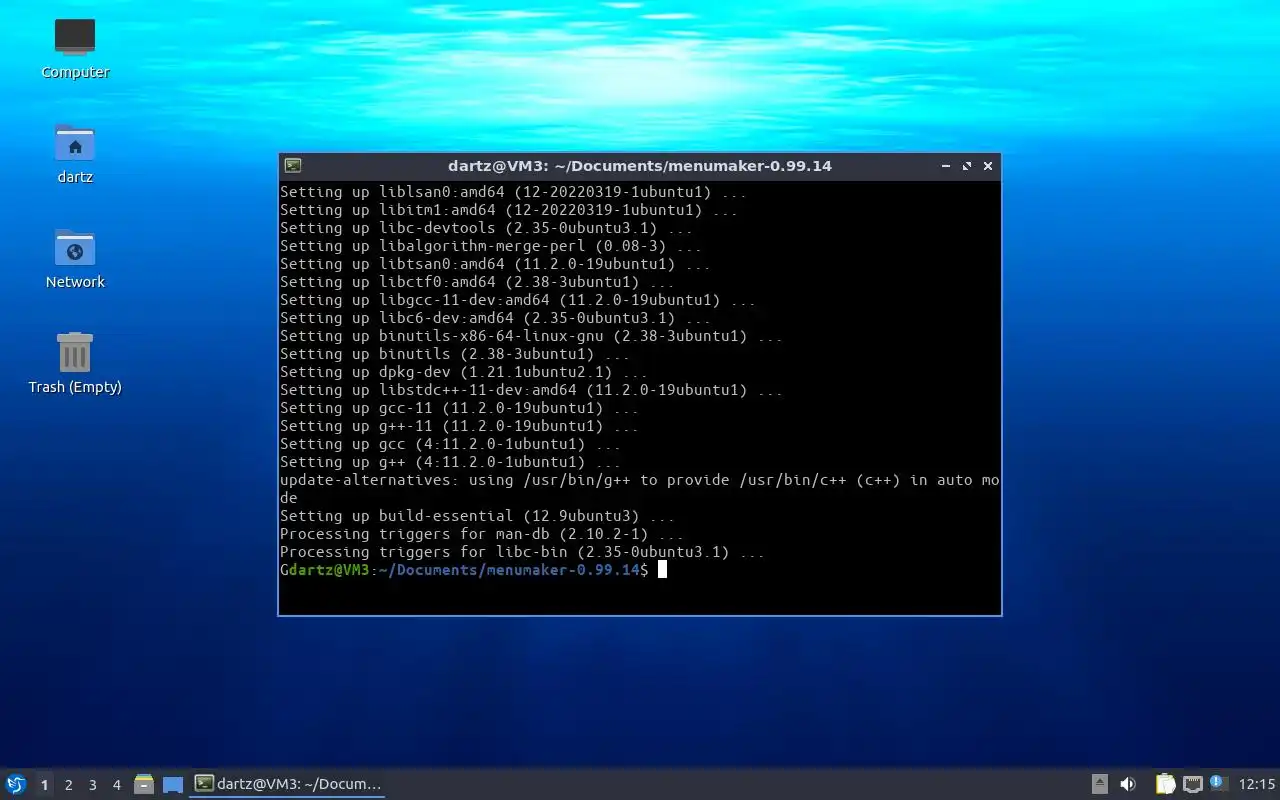Click the 12:15 clock in the panel

coord(1257,785)
